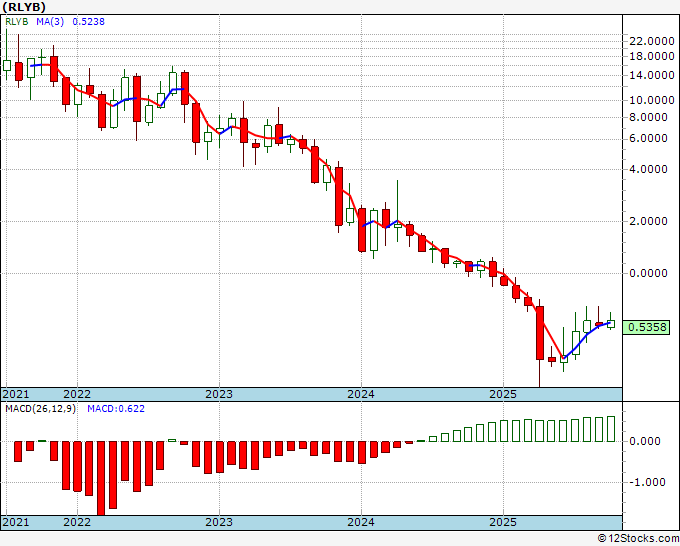Select 2021 on the MACD time axis
The width and height of the screenshot is (680, 546).
[x=16, y=522]
